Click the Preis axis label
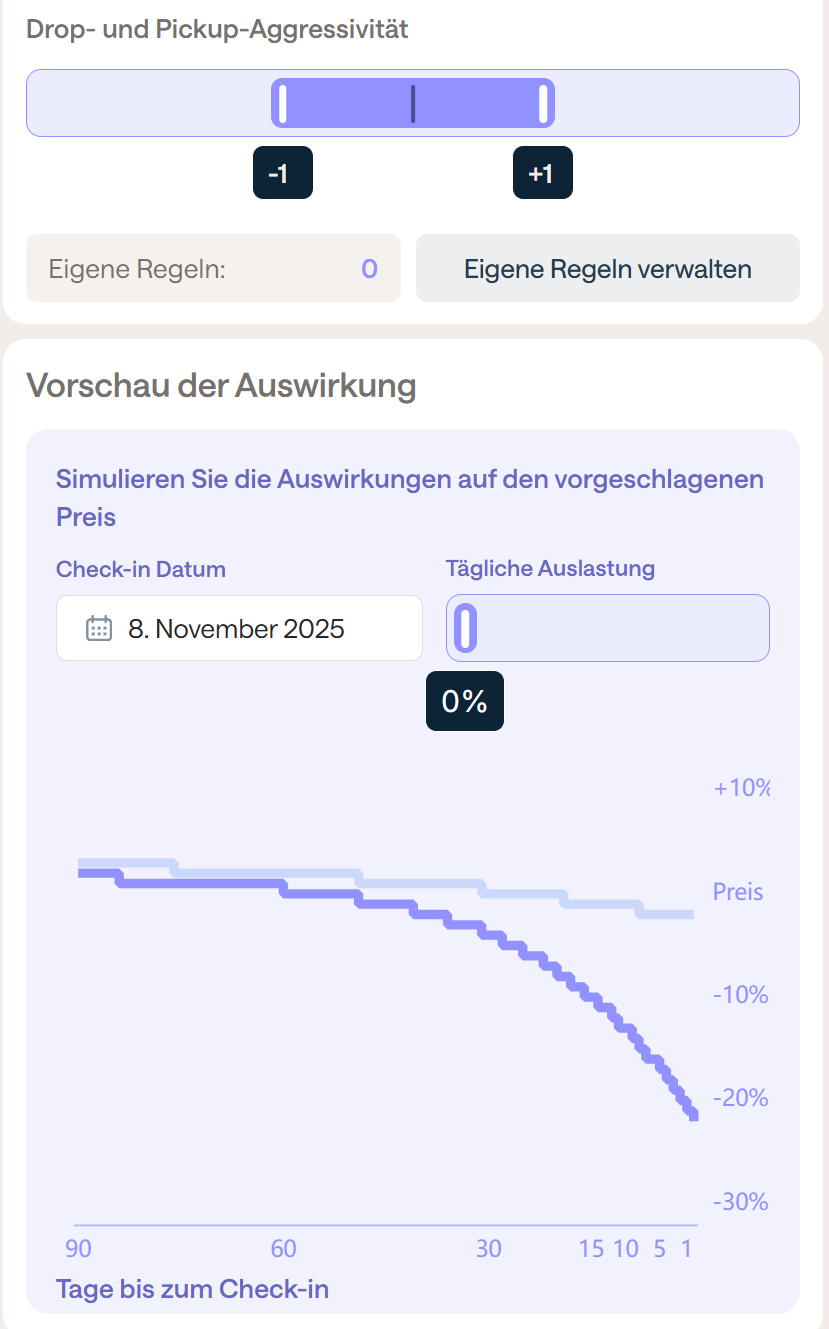 point(738,891)
